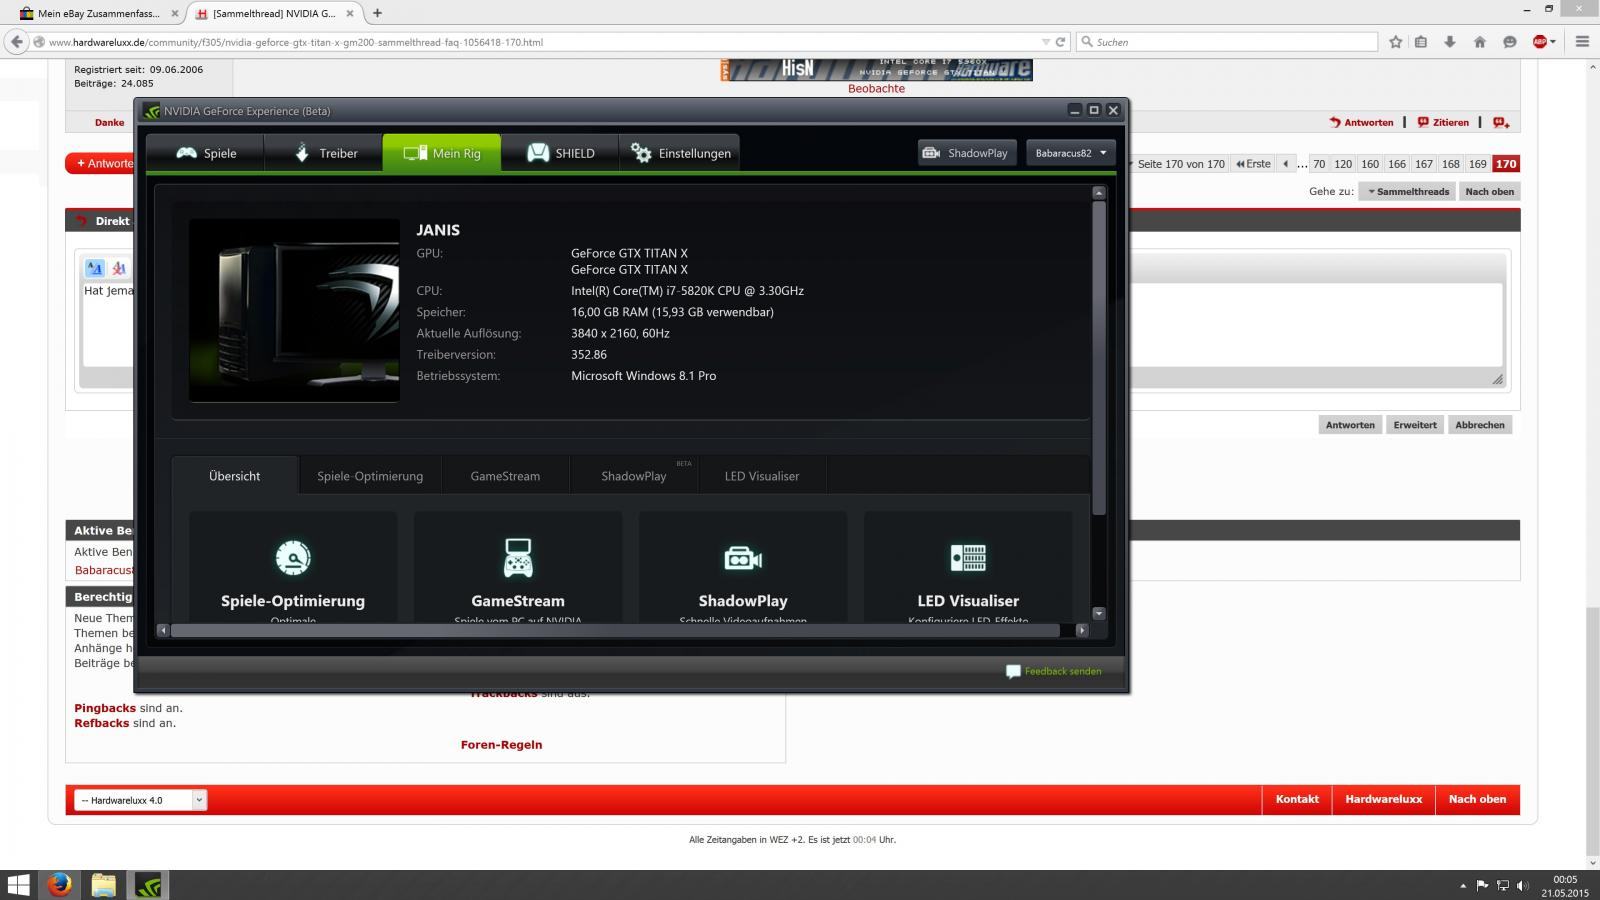
Task: Click the Firefox chat bubble icon
Action: pos(1510,42)
